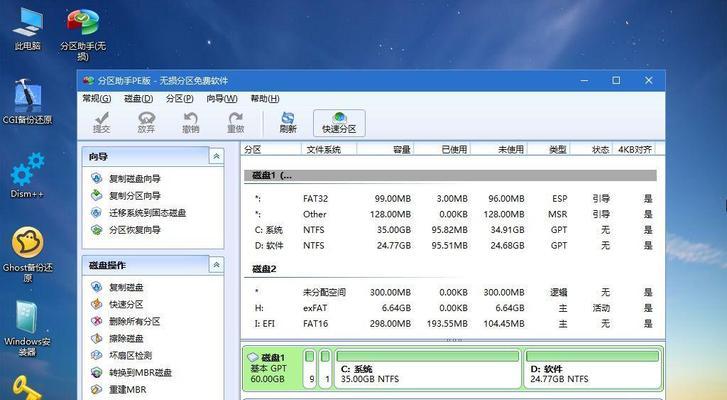
Task: Click the 重做 (redo) toolbar button
Action: [236, 123]
